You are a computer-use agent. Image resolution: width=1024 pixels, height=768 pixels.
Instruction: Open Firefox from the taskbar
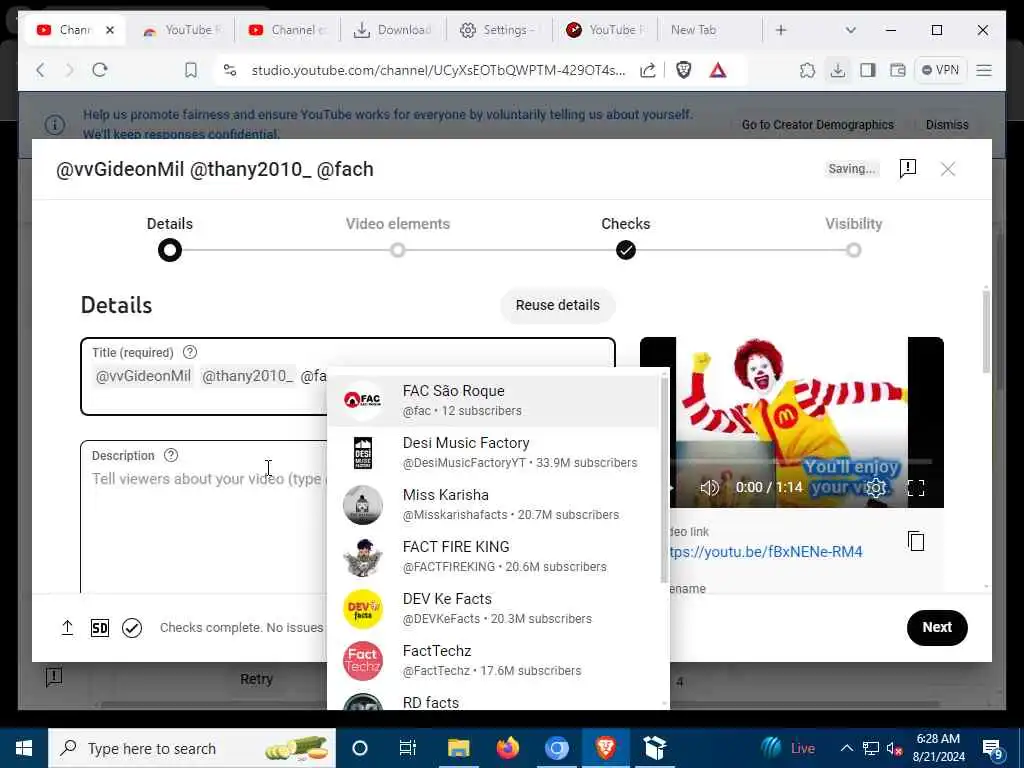point(507,748)
